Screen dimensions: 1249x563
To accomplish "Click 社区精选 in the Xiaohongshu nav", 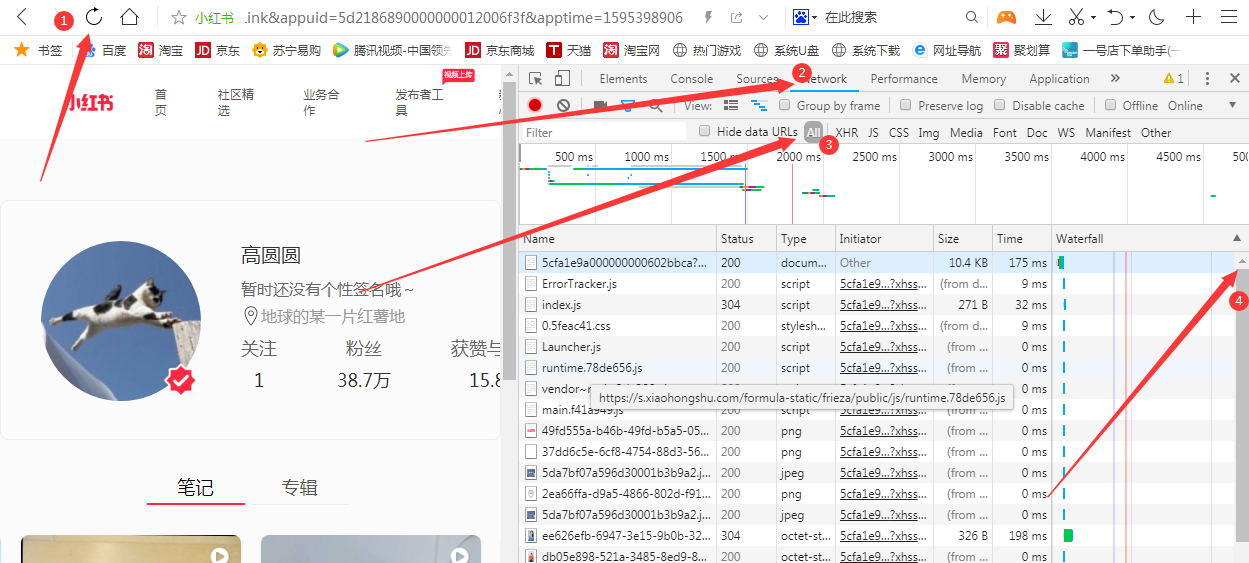I will 236,102.
